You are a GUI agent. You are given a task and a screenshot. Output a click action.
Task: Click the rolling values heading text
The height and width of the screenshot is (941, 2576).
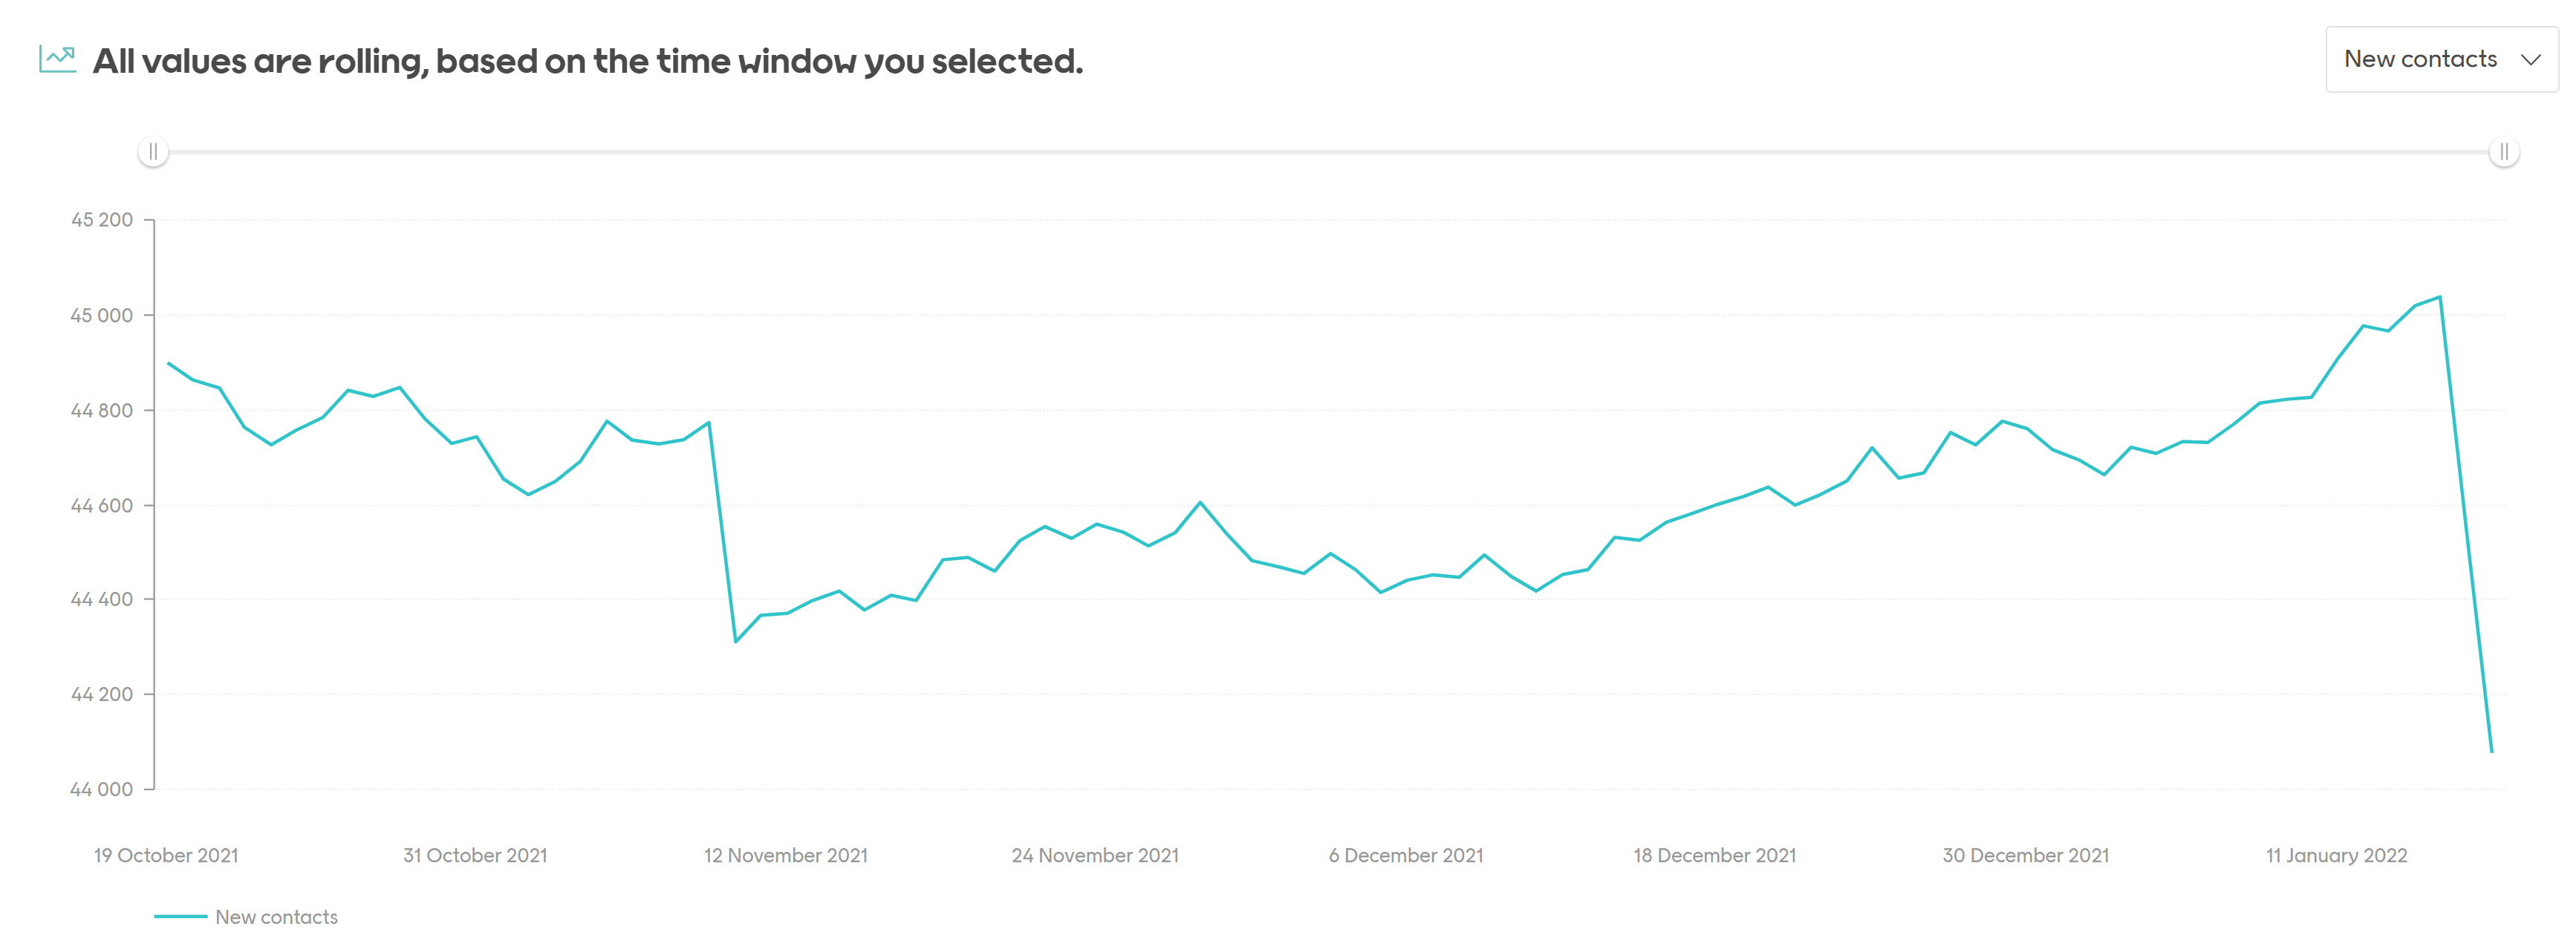588,61
